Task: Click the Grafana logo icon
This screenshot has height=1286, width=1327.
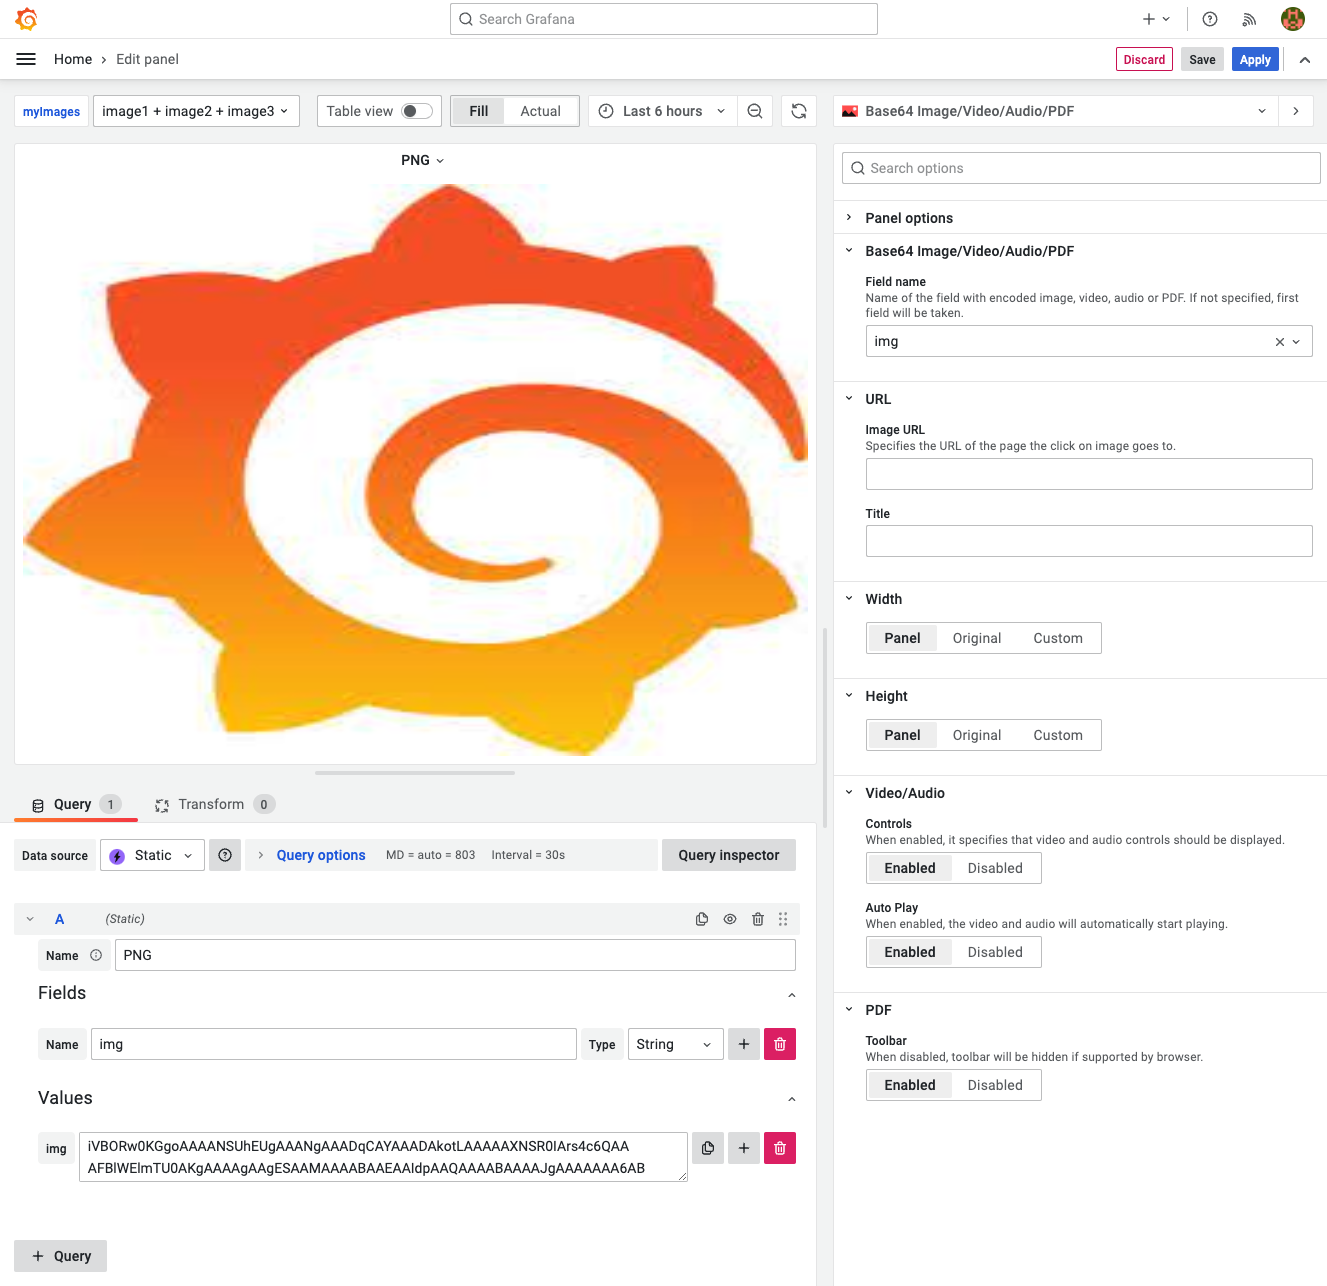Action: click(x=27, y=19)
